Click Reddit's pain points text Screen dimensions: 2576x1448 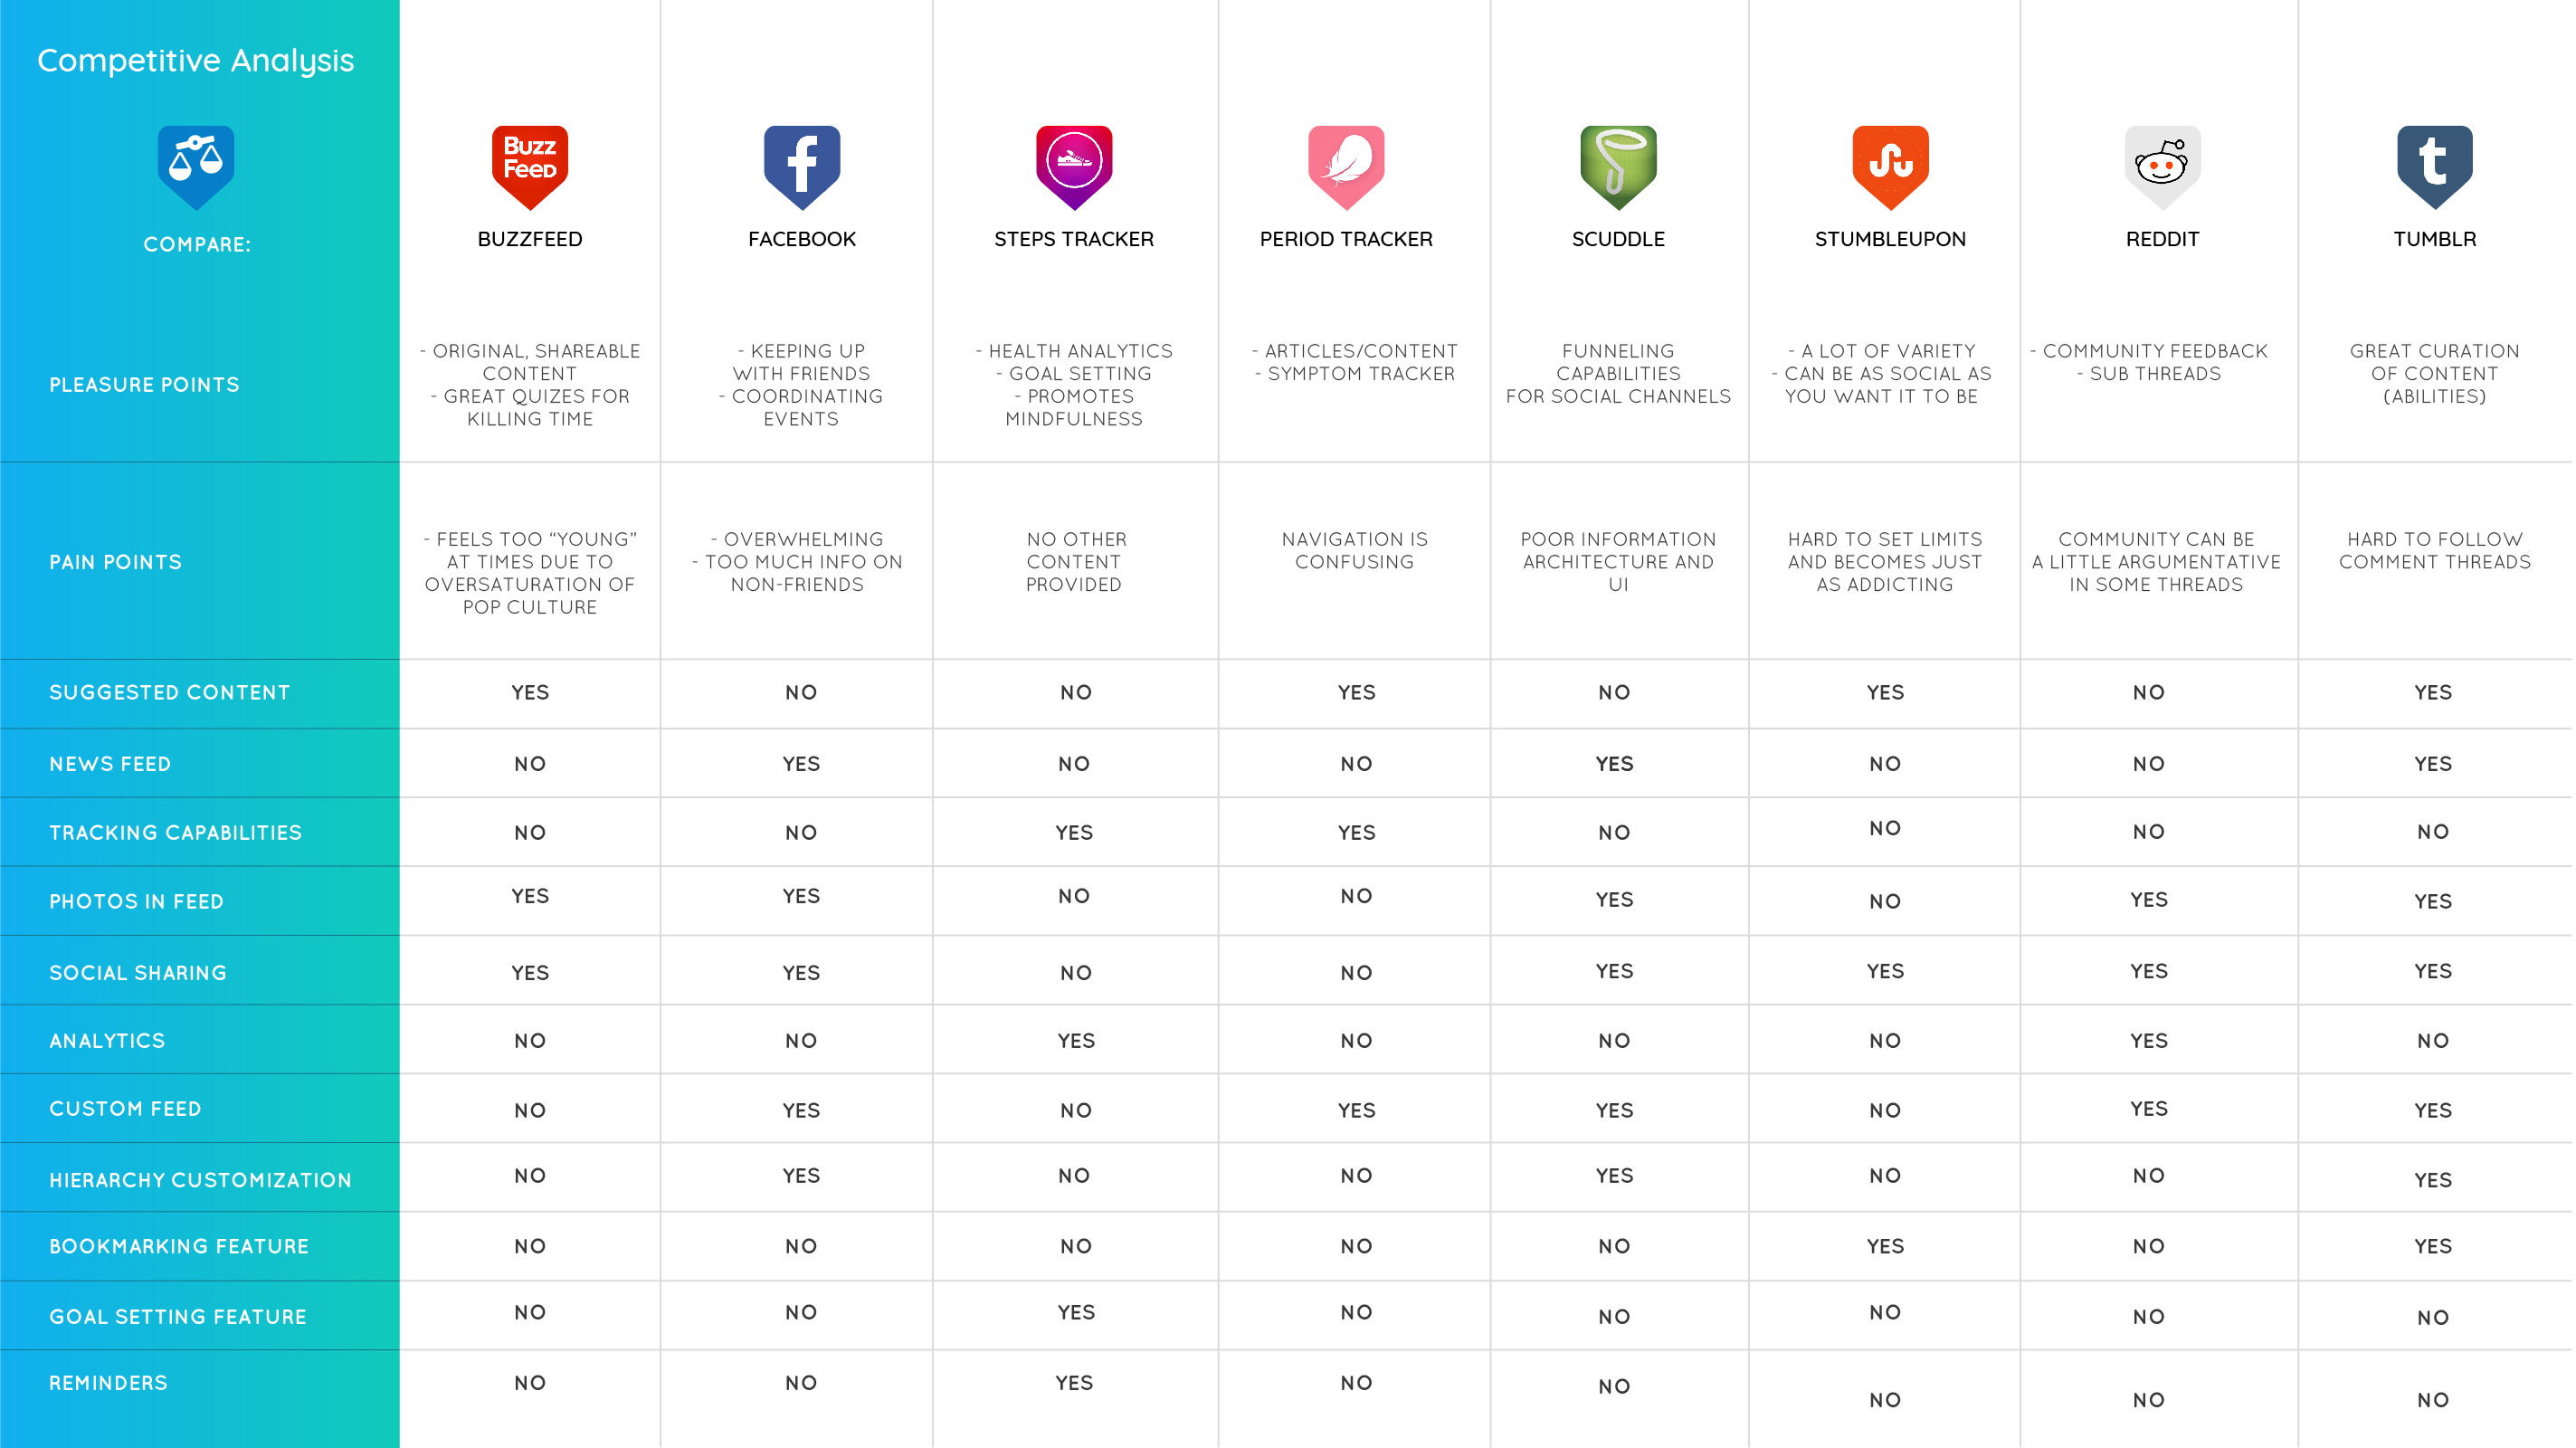click(x=2156, y=562)
